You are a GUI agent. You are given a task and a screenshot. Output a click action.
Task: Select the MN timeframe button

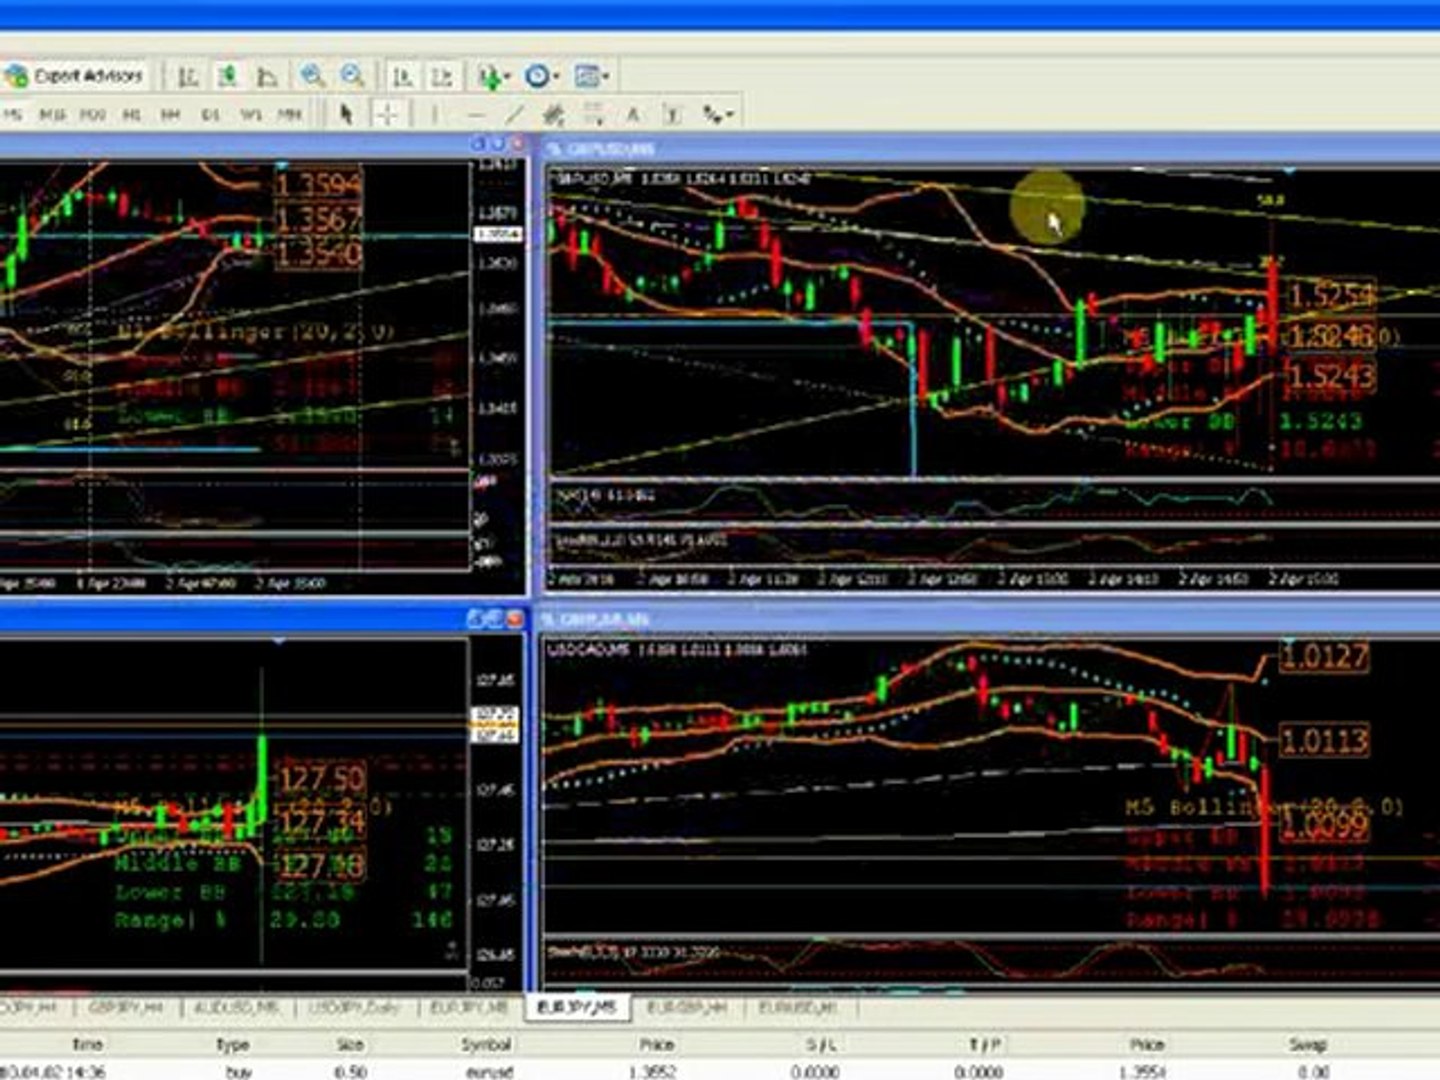[290, 115]
